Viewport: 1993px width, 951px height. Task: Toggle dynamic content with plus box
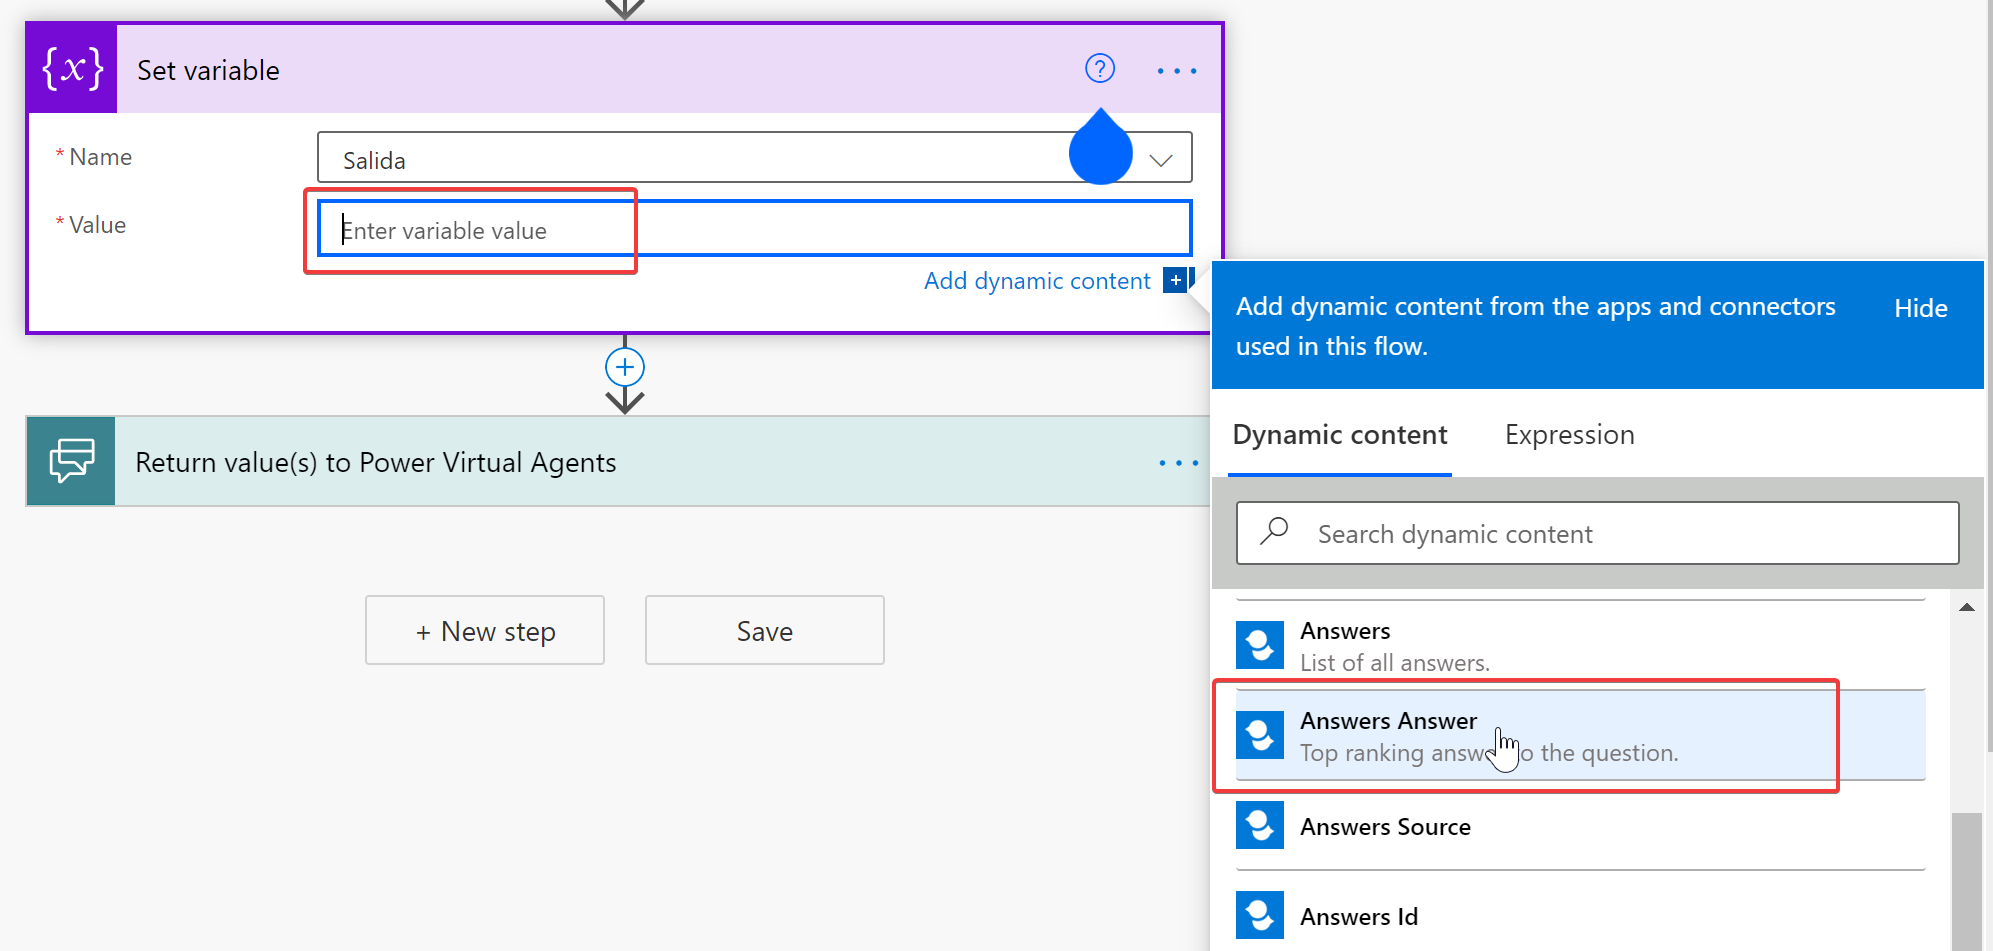pyautogui.click(x=1176, y=281)
